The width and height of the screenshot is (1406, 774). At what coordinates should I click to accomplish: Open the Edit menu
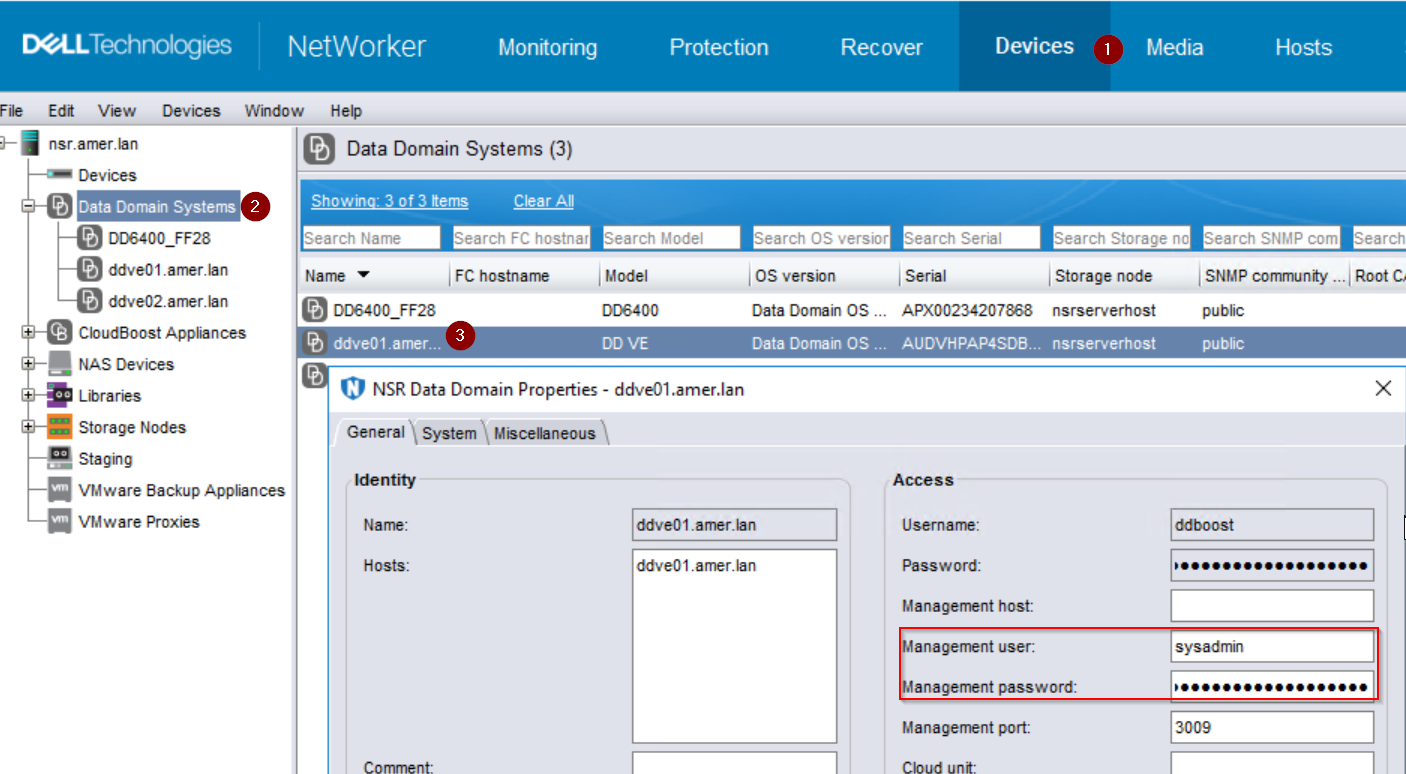pyautogui.click(x=61, y=111)
